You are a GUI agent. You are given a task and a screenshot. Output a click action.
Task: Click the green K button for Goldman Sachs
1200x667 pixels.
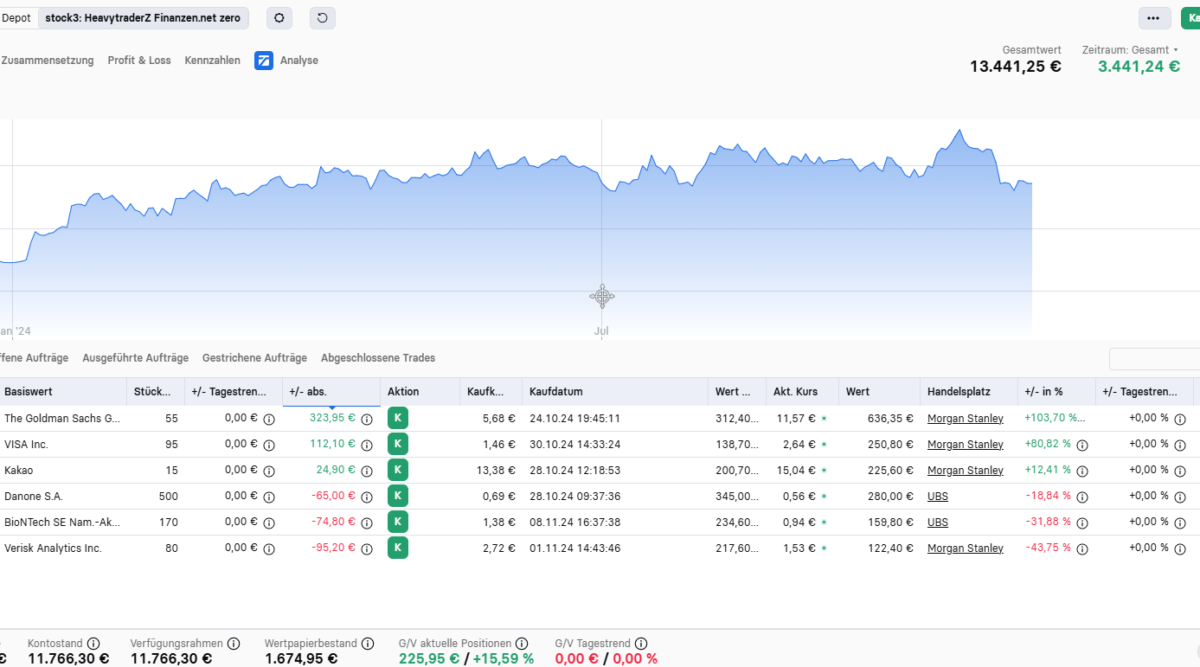(x=398, y=418)
